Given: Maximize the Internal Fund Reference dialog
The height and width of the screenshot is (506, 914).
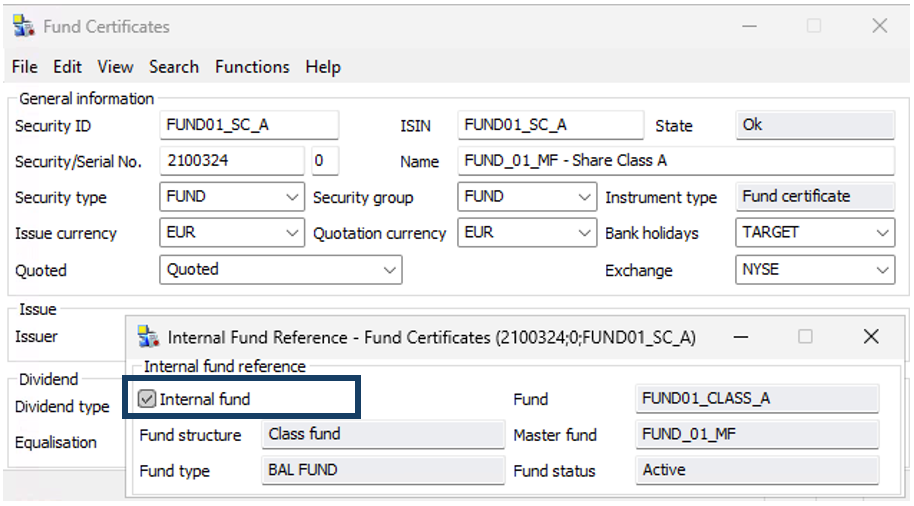Looking at the screenshot, I should coord(806,336).
